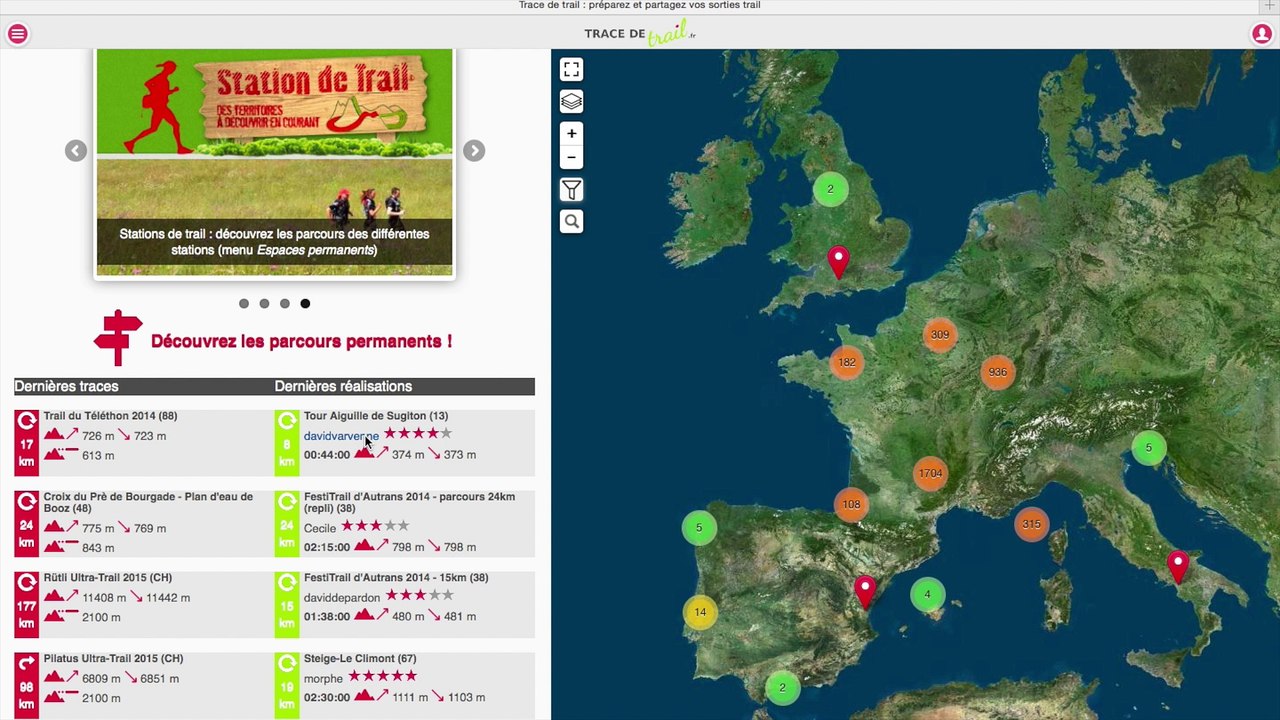Open the 1704 map cluster
The width and height of the screenshot is (1280, 720).
click(930, 473)
